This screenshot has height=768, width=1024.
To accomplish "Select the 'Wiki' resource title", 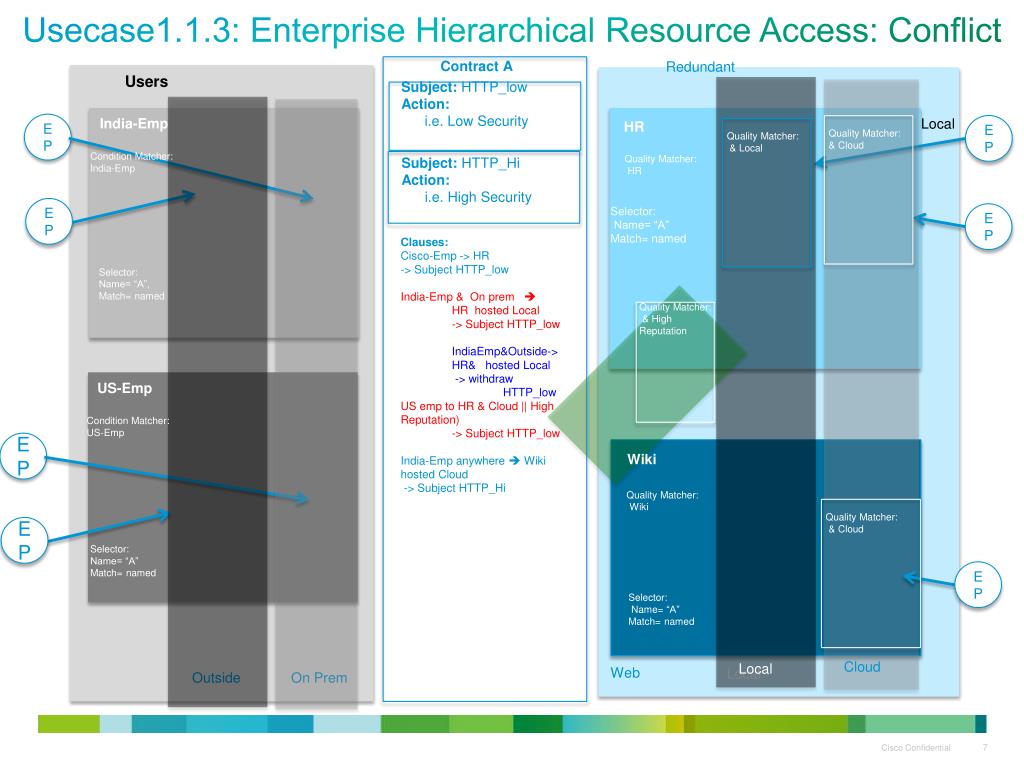I will [x=641, y=459].
